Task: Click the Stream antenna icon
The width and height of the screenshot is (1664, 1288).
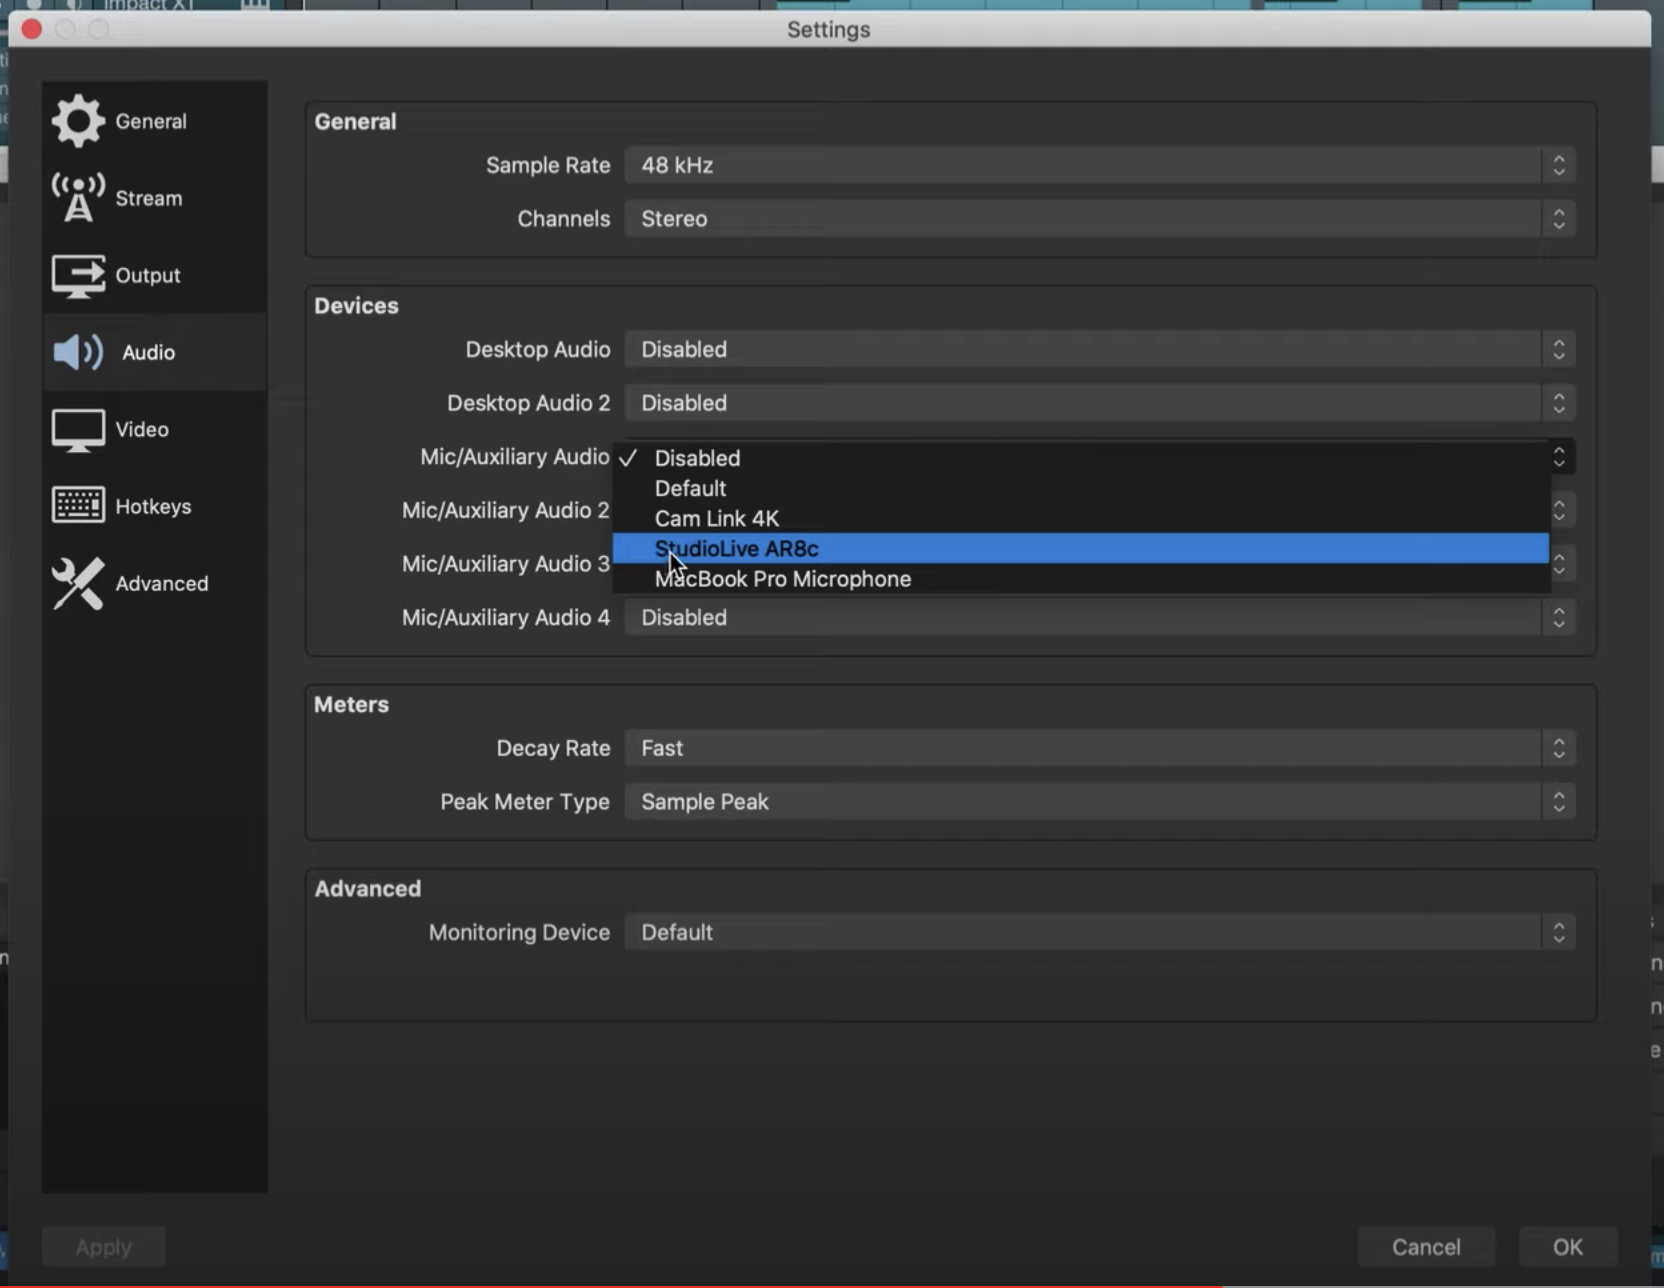Action: pos(78,198)
